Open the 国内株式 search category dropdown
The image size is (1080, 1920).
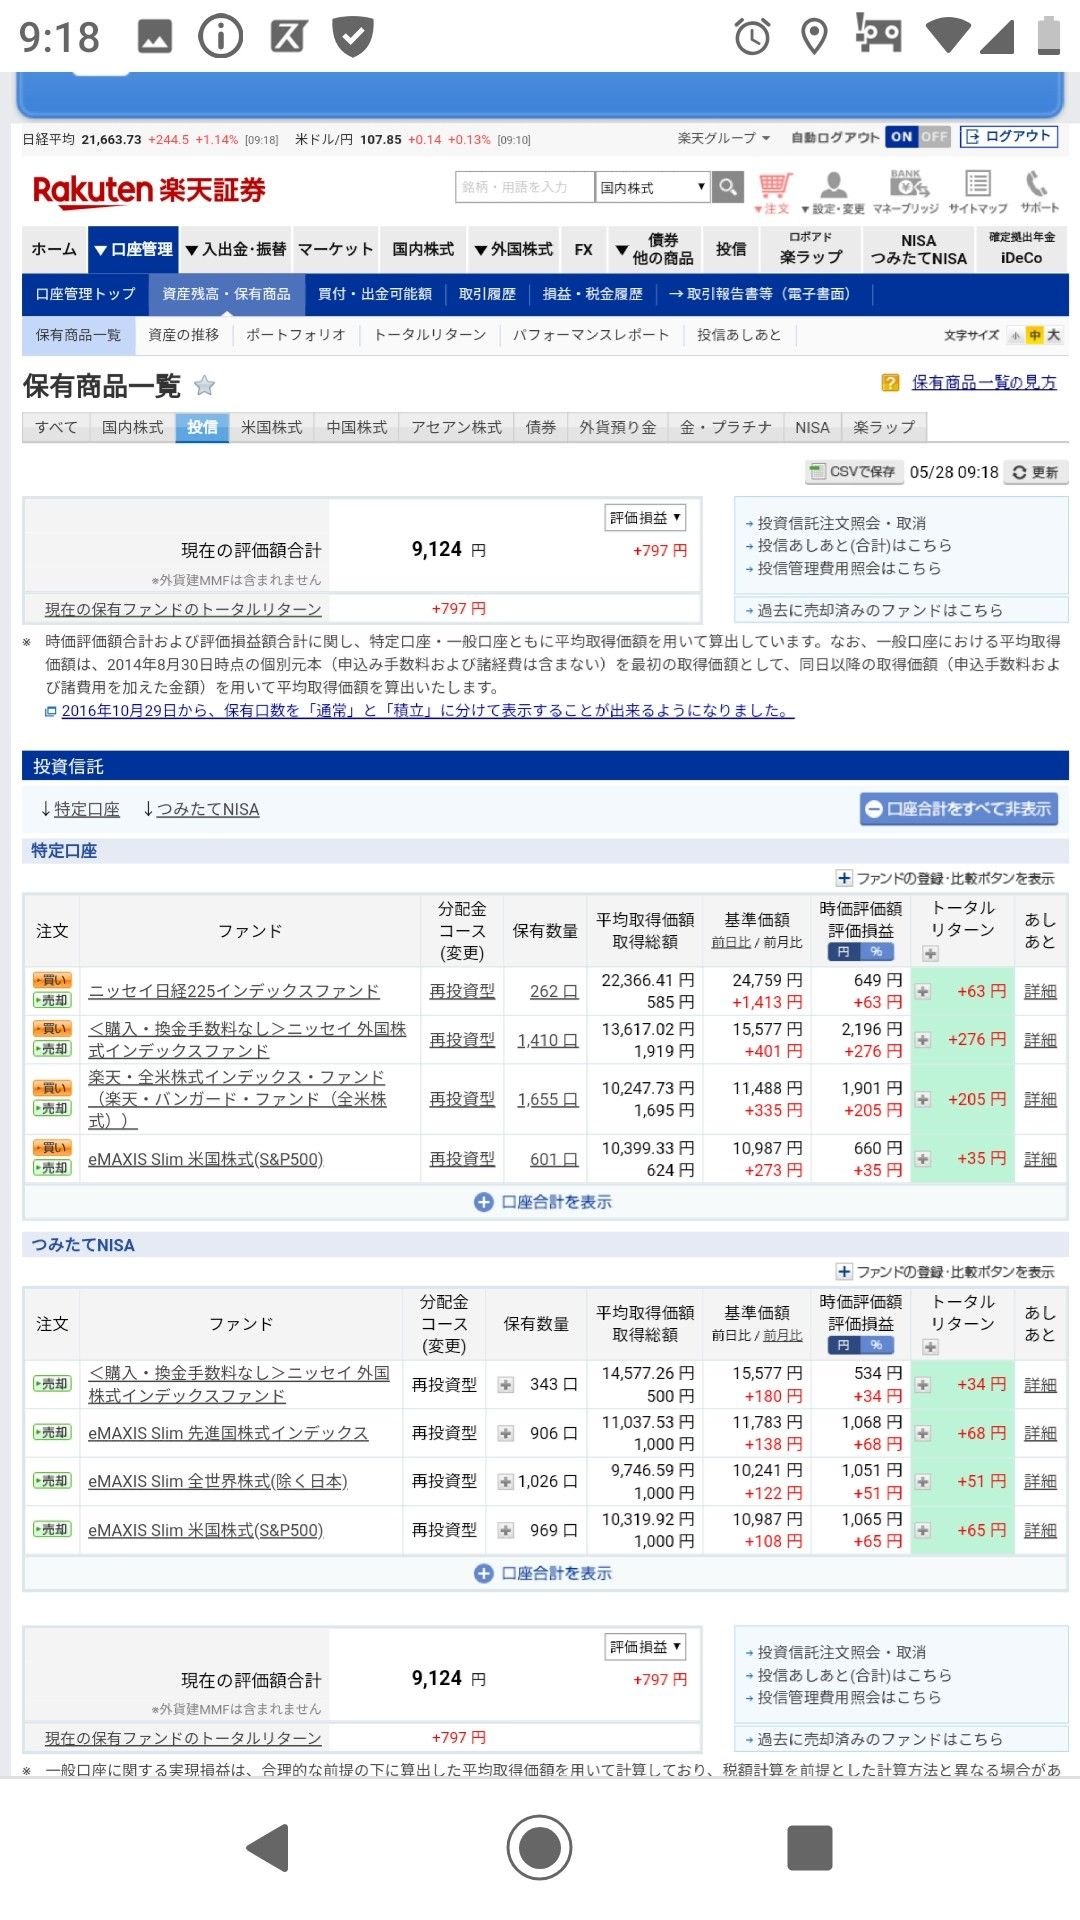click(x=653, y=187)
